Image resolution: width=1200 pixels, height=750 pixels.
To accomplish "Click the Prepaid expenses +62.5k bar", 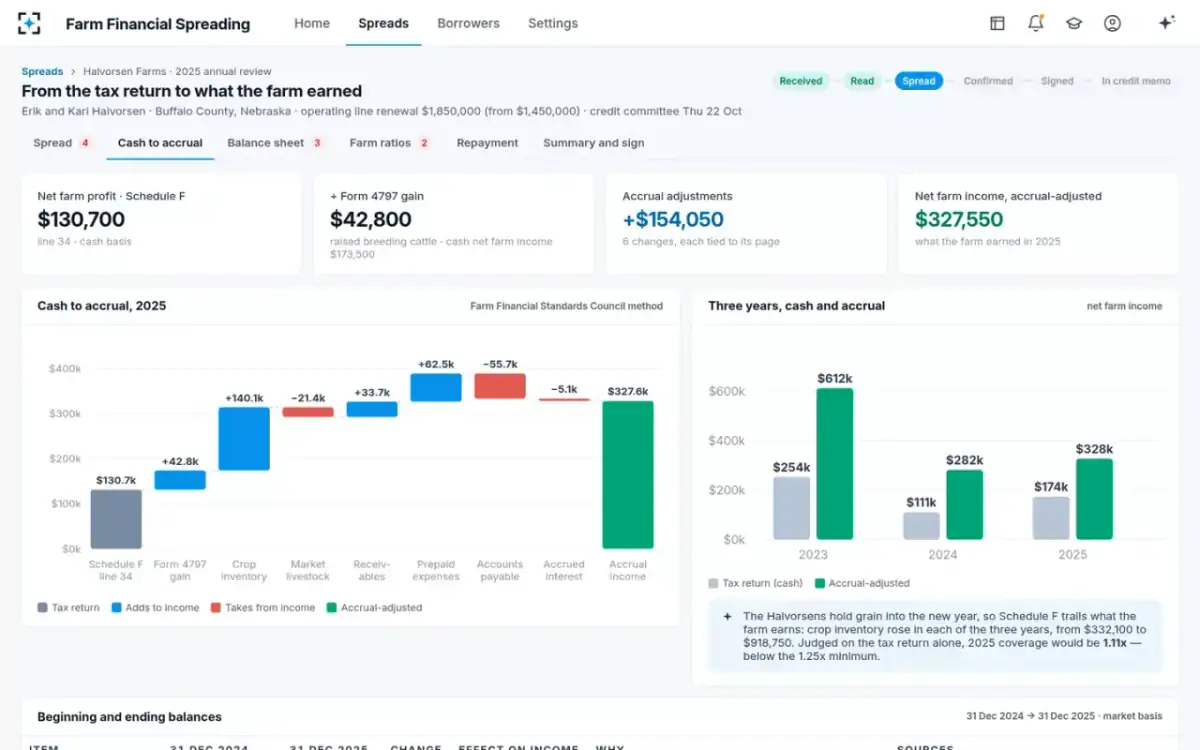I will click(436, 388).
